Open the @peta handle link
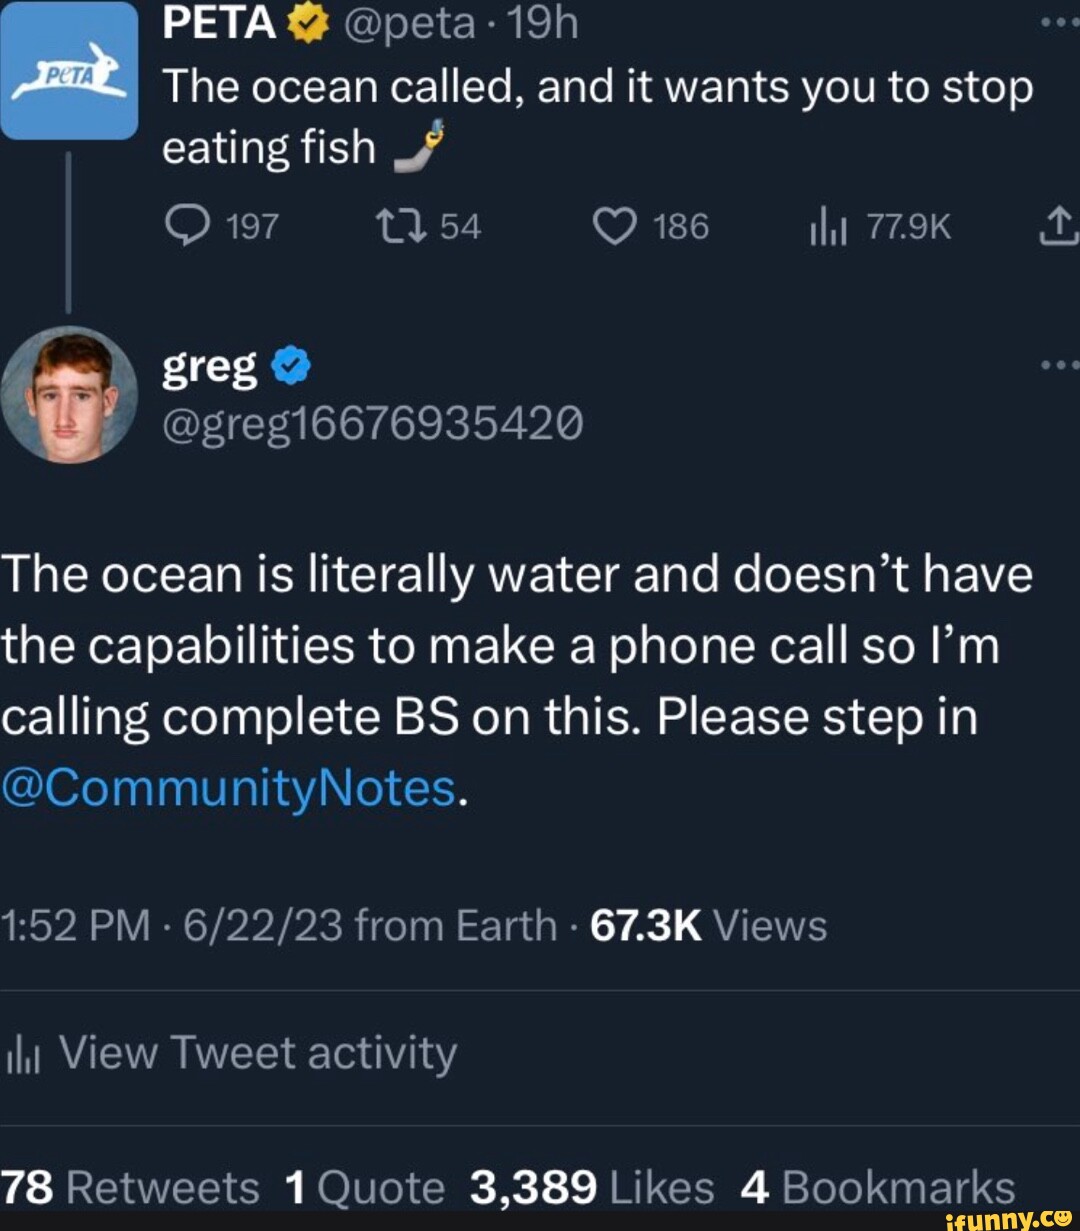 (x=410, y=22)
